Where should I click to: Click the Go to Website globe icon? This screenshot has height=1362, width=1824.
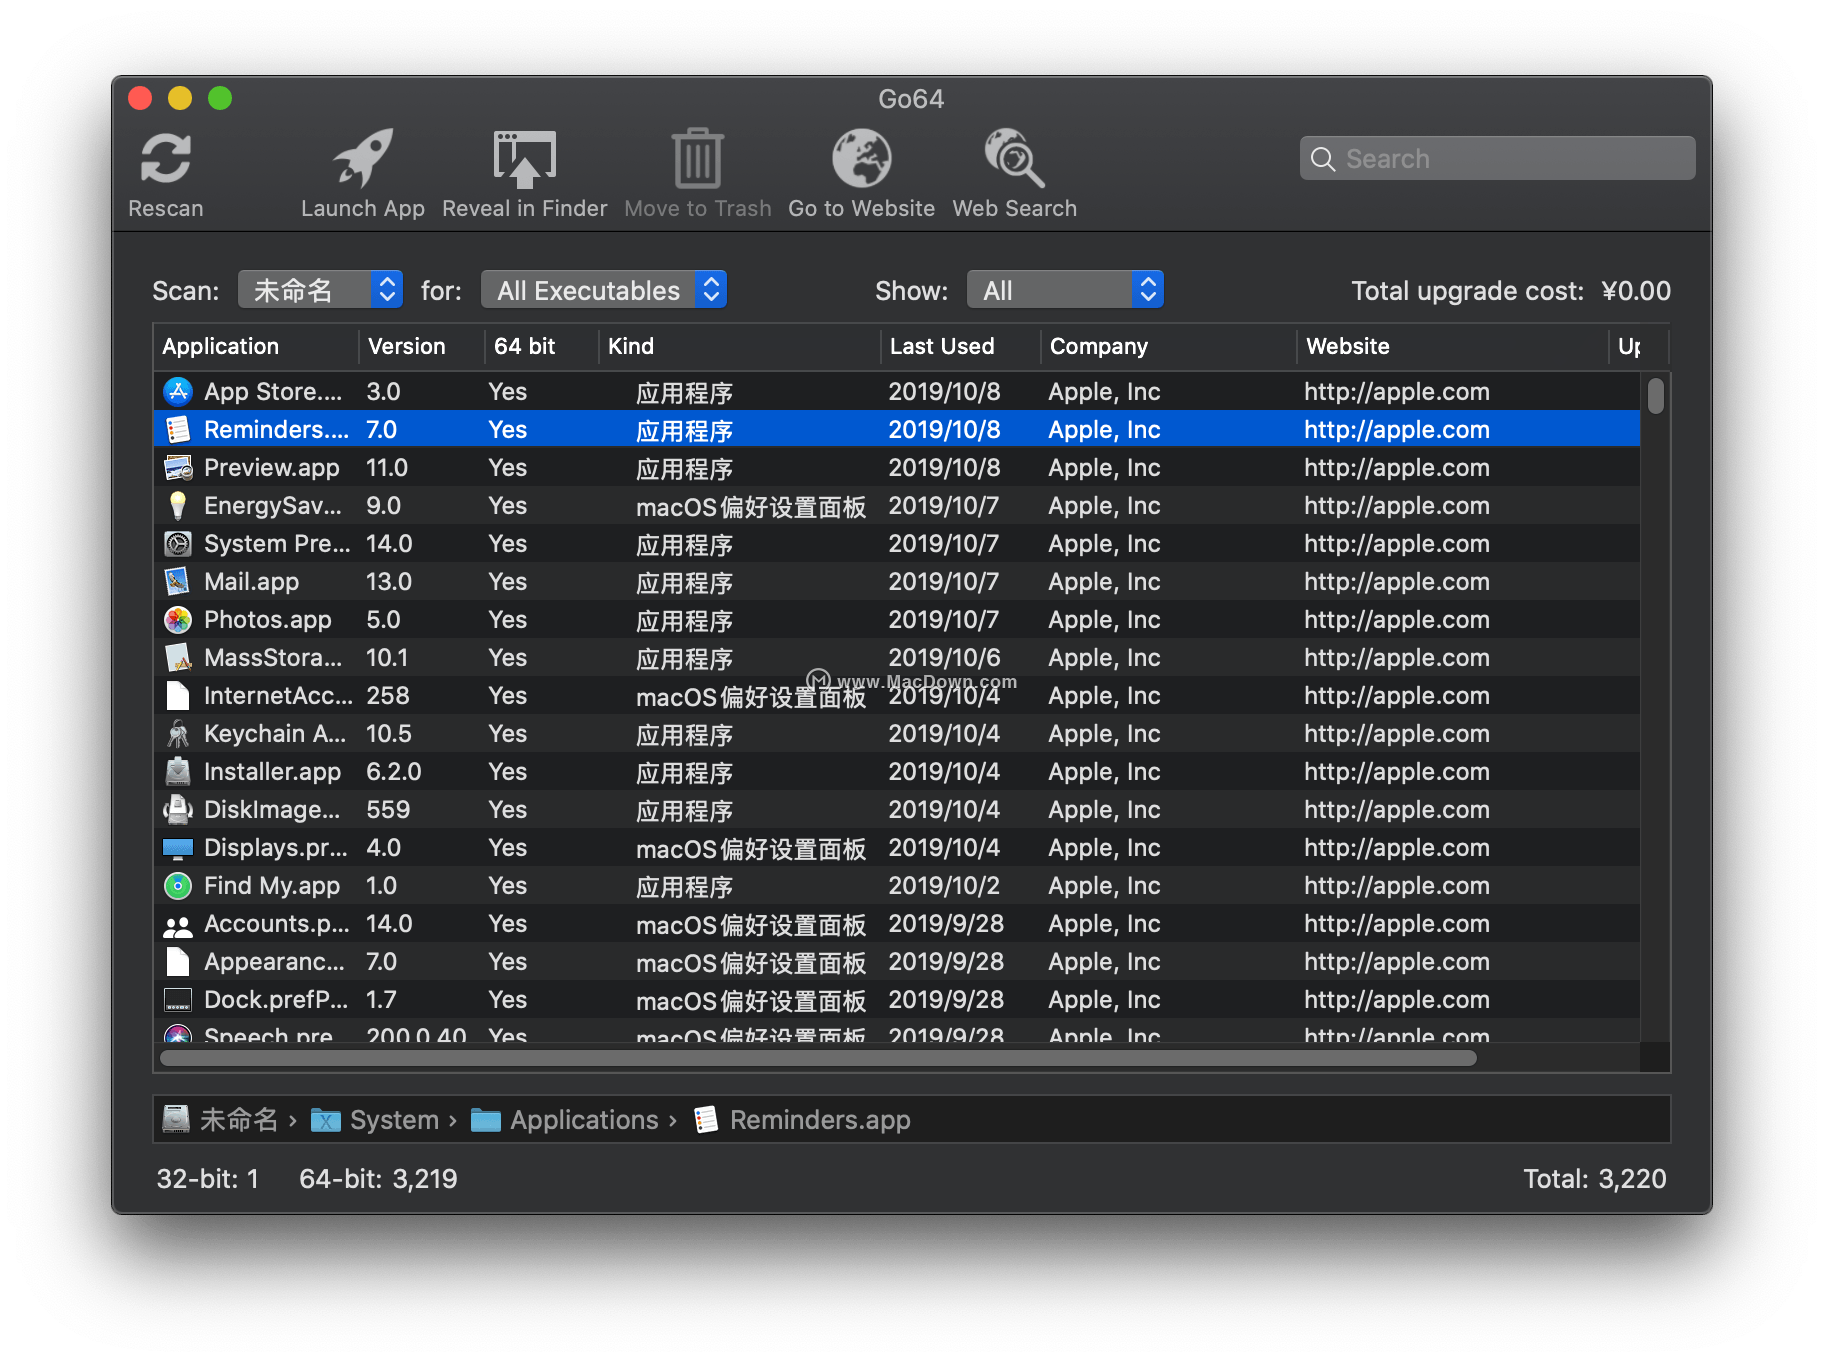point(861,158)
